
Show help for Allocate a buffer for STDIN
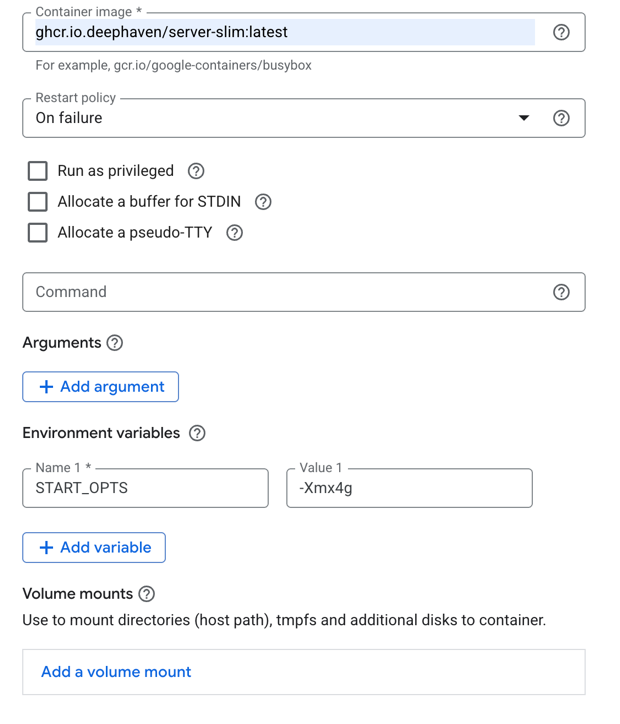coord(263,202)
